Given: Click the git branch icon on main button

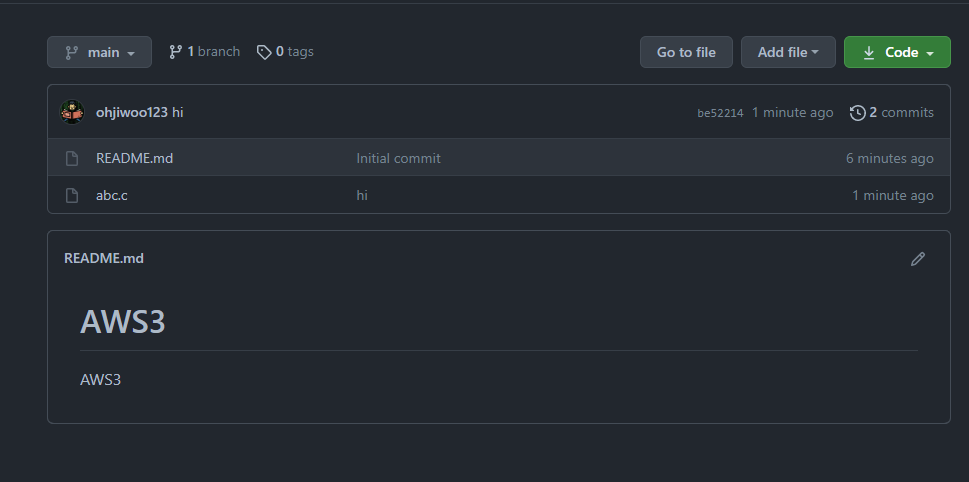Looking at the screenshot, I should (72, 53).
